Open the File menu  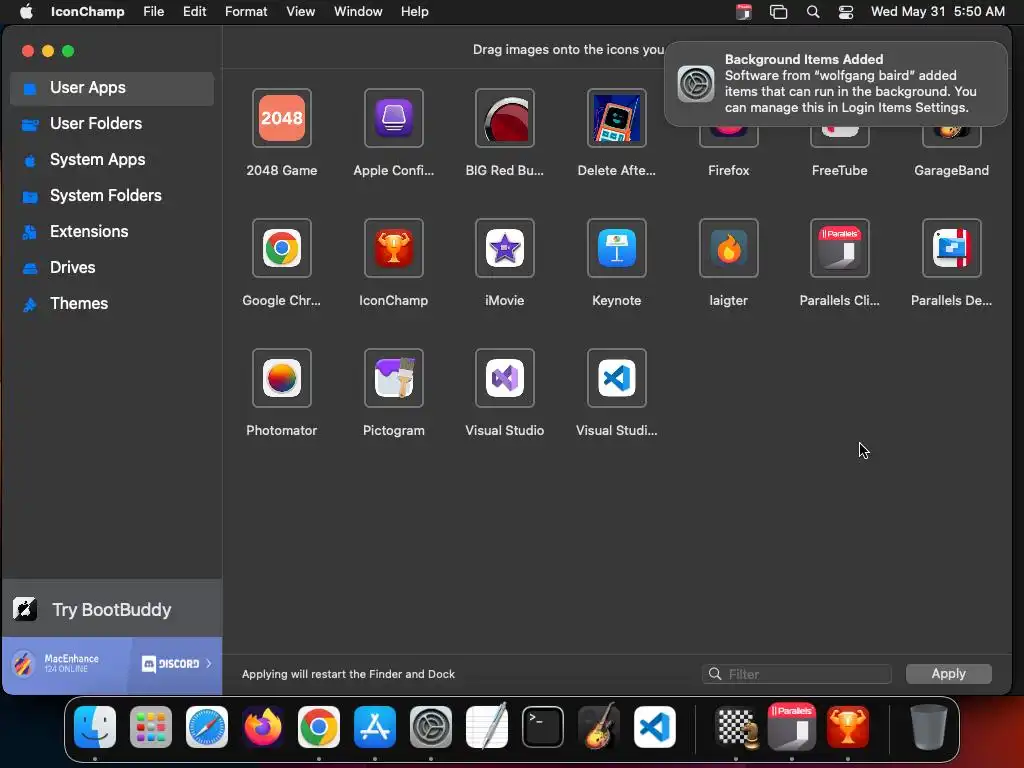[x=153, y=12]
